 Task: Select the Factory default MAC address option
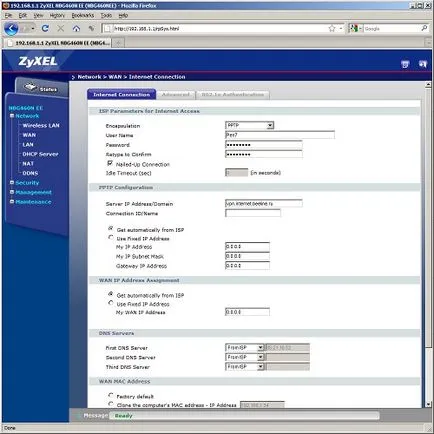(x=111, y=395)
